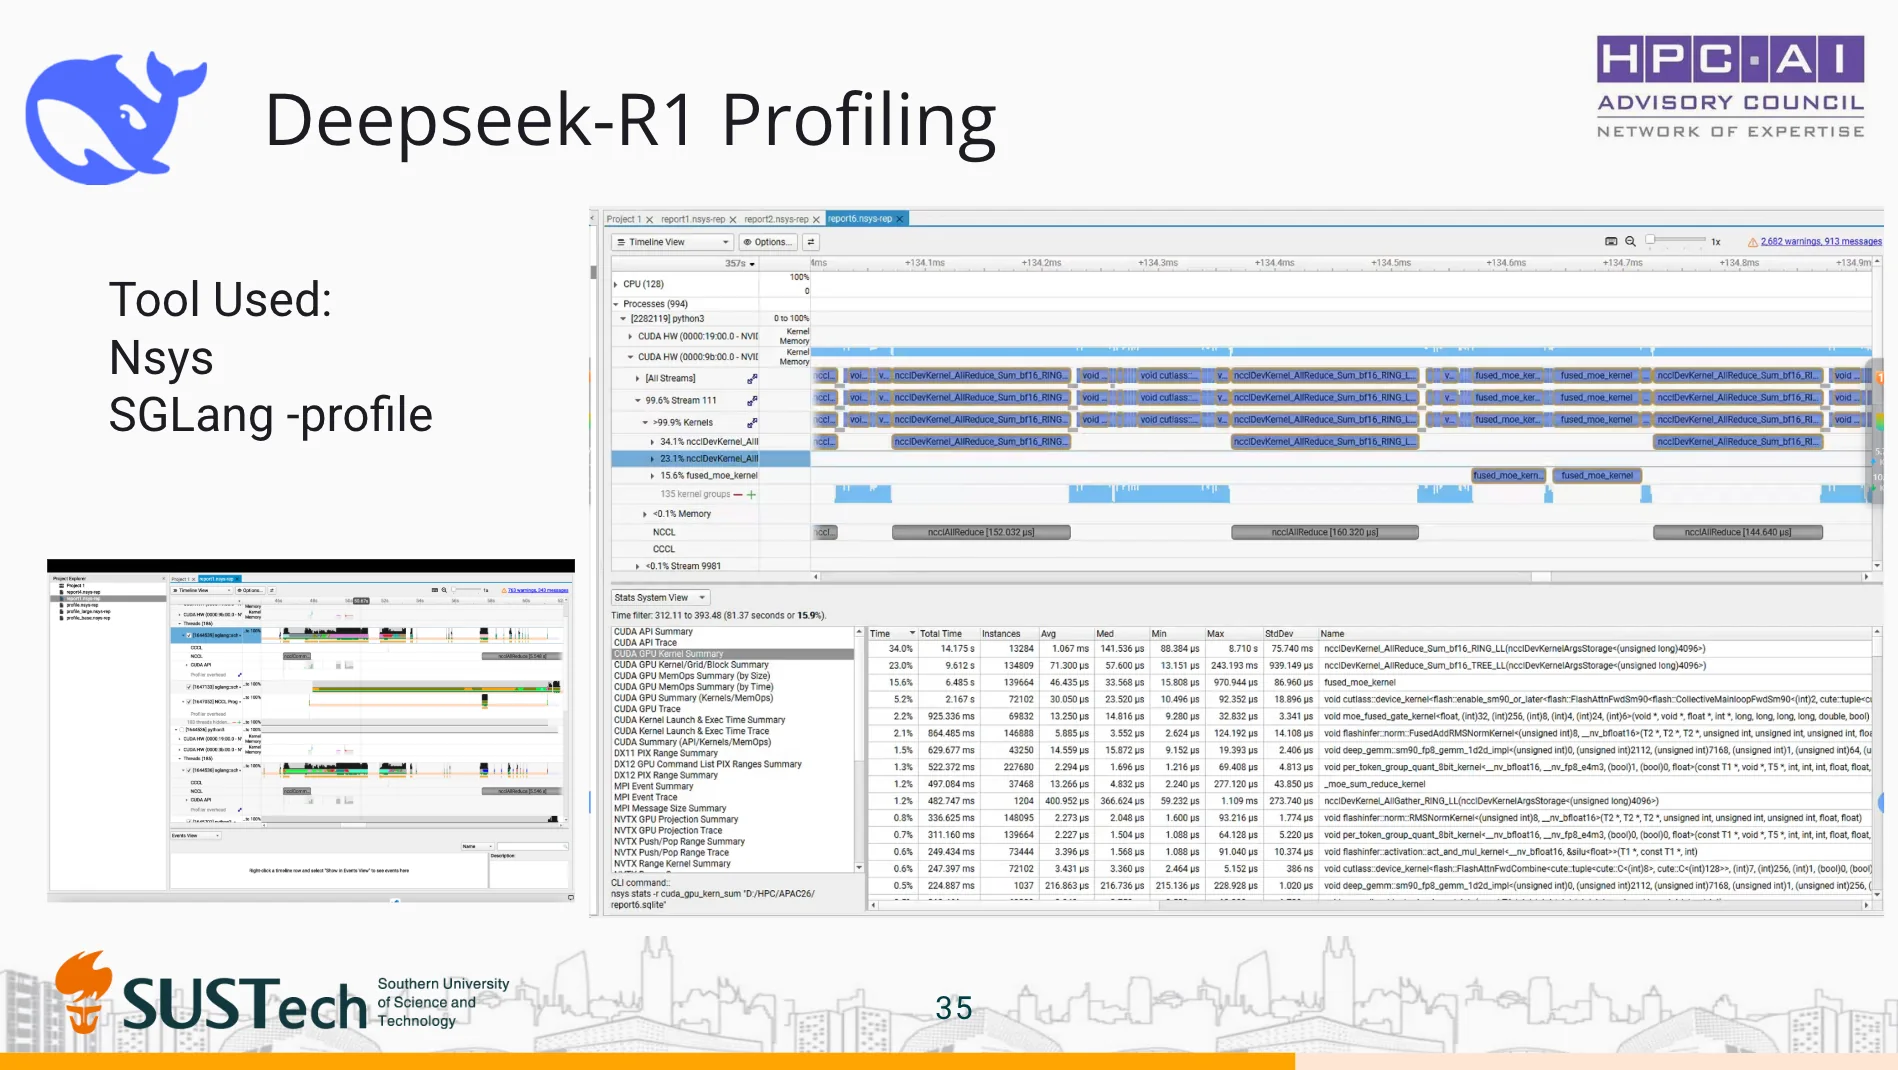The height and width of the screenshot is (1070, 1898).
Task: Sort by the Instances column header
Action: [1001, 634]
